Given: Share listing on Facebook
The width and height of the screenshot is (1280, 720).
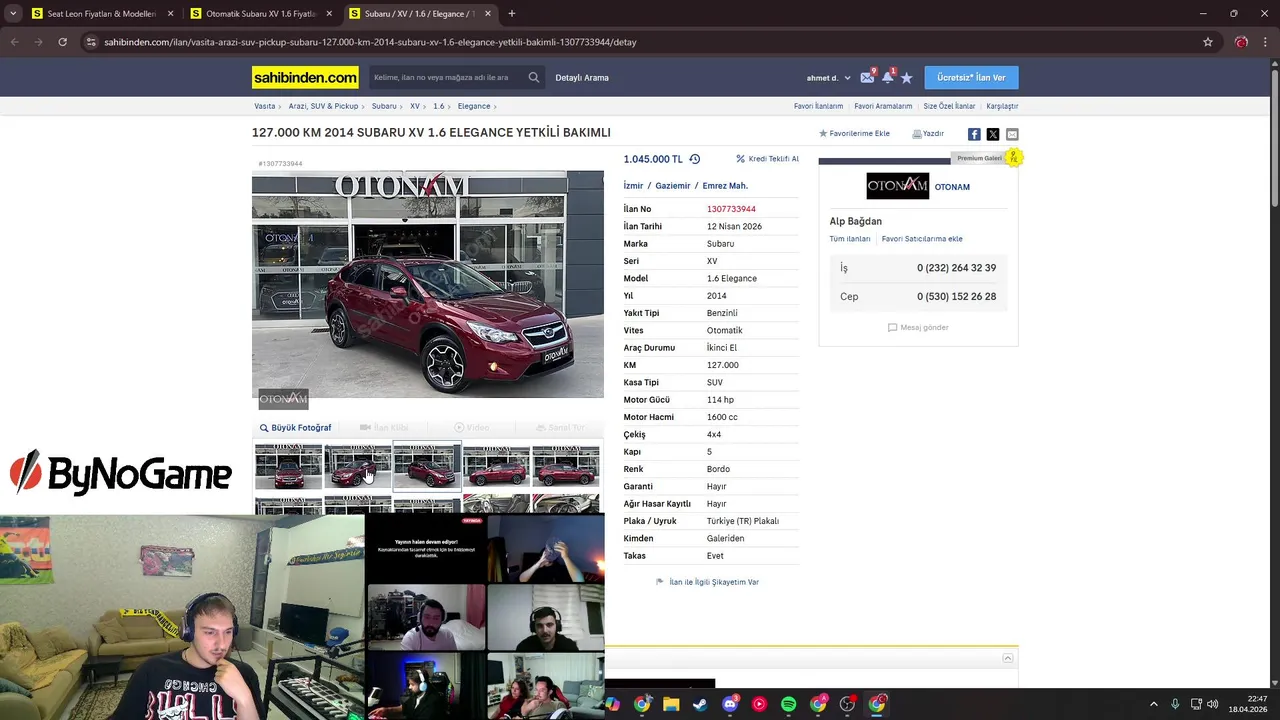Looking at the screenshot, I should tap(974, 134).
